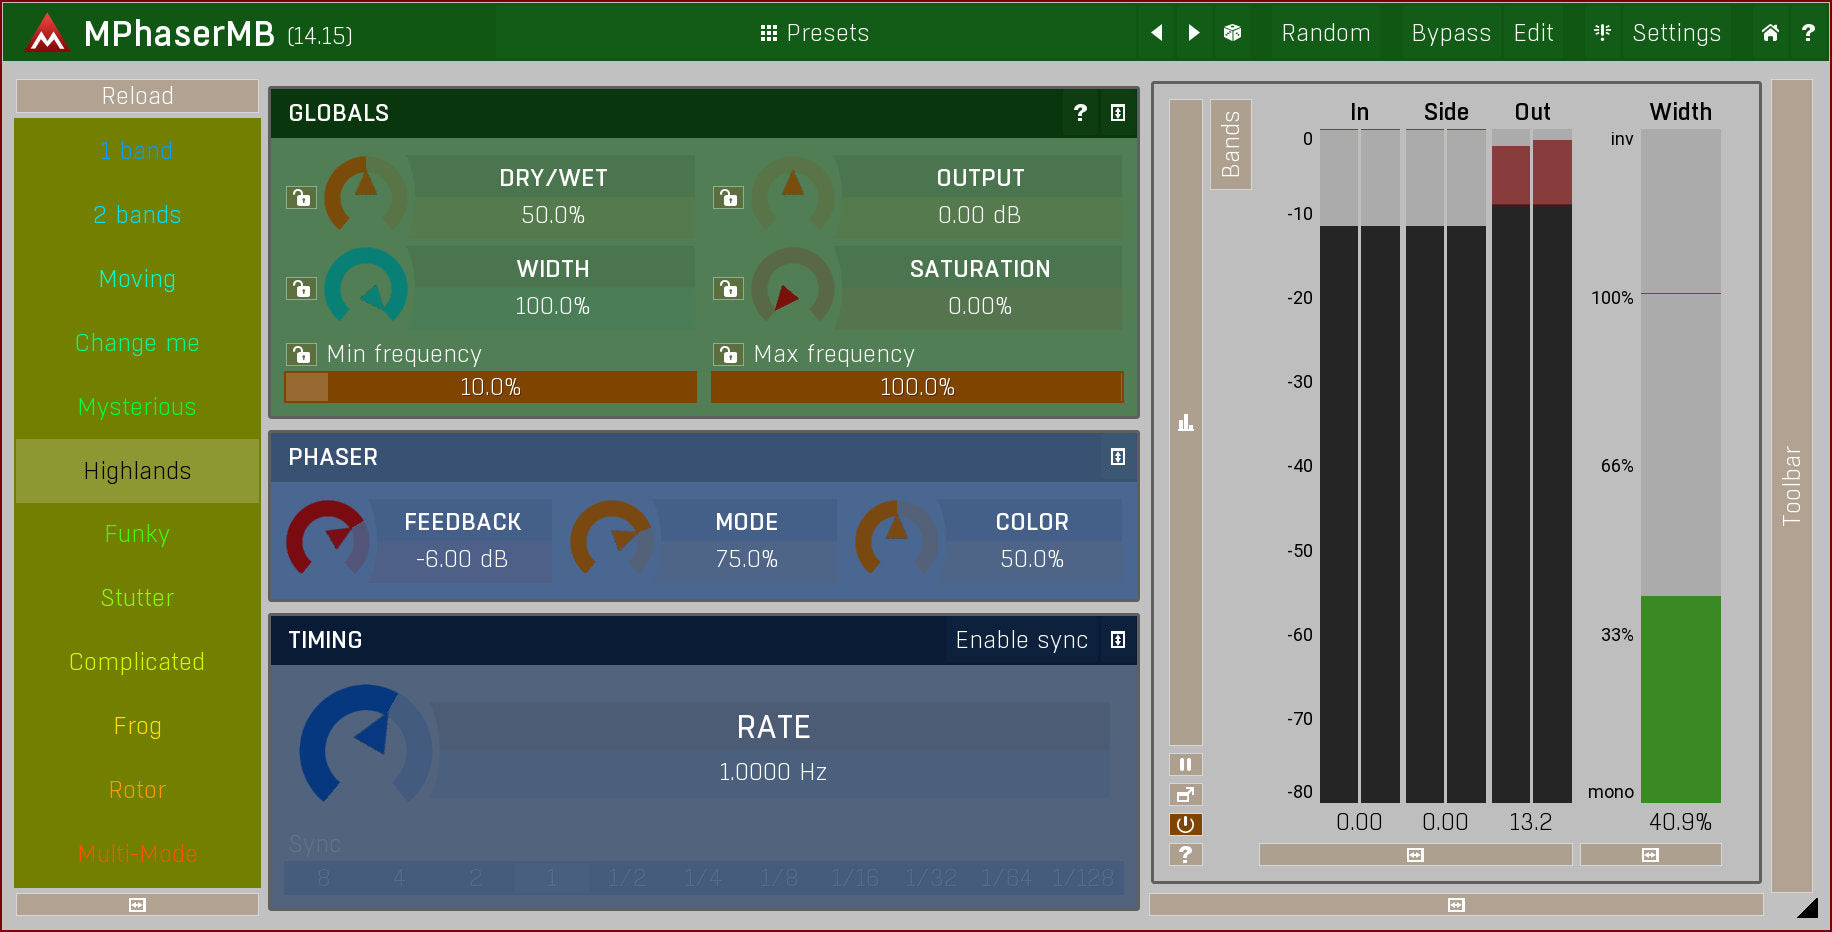Click the meter power icon
The height and width of the screenshot is (932, 1832).
point(1185,824)
